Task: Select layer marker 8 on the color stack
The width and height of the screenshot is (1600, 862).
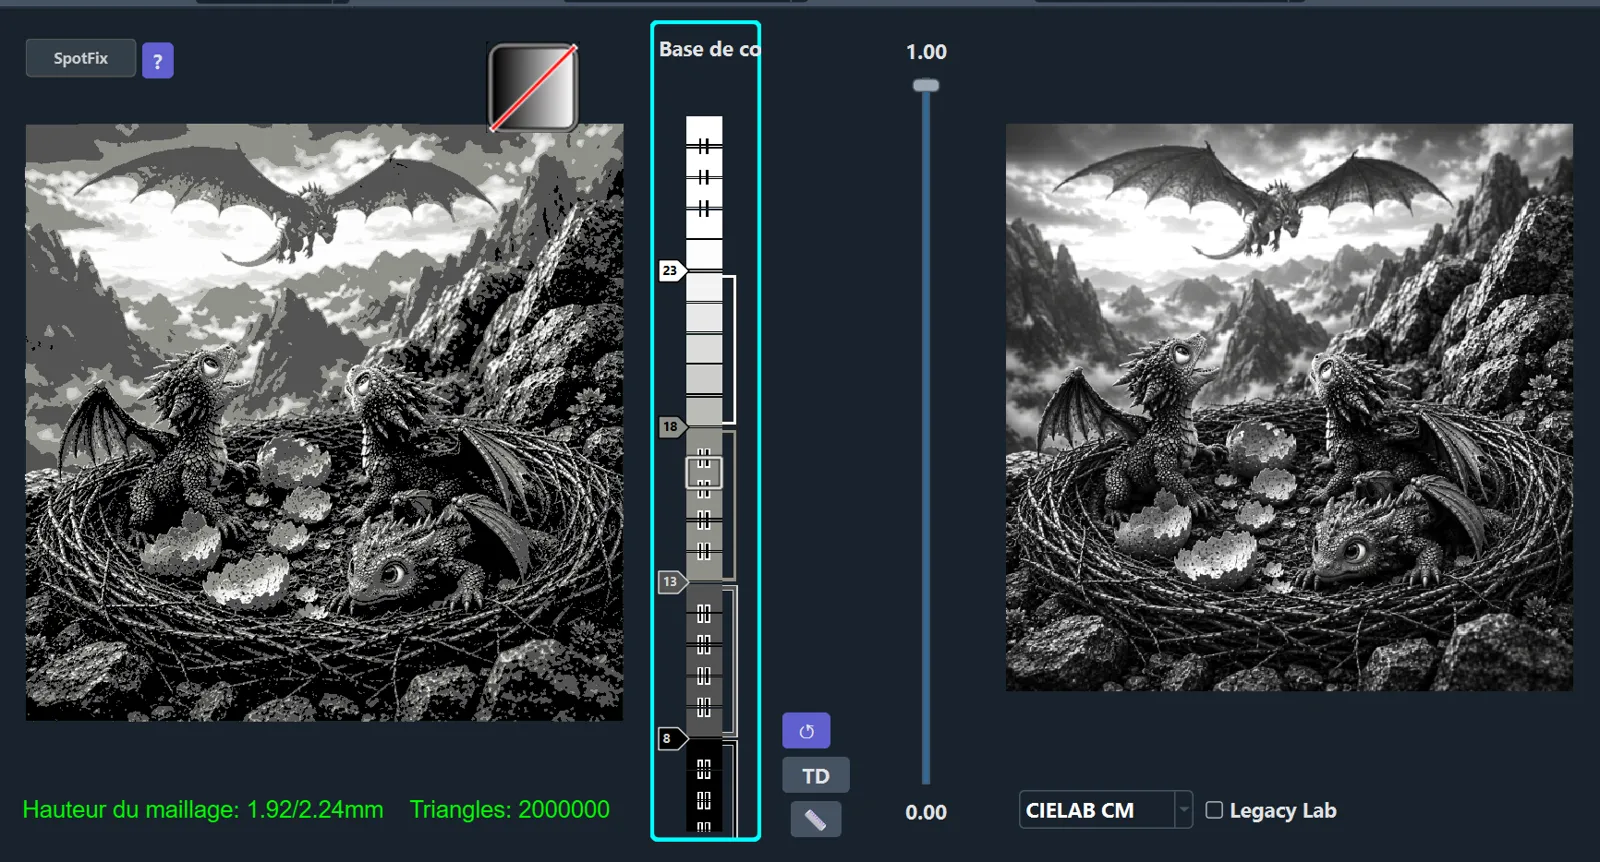Action: pos(671,738)
